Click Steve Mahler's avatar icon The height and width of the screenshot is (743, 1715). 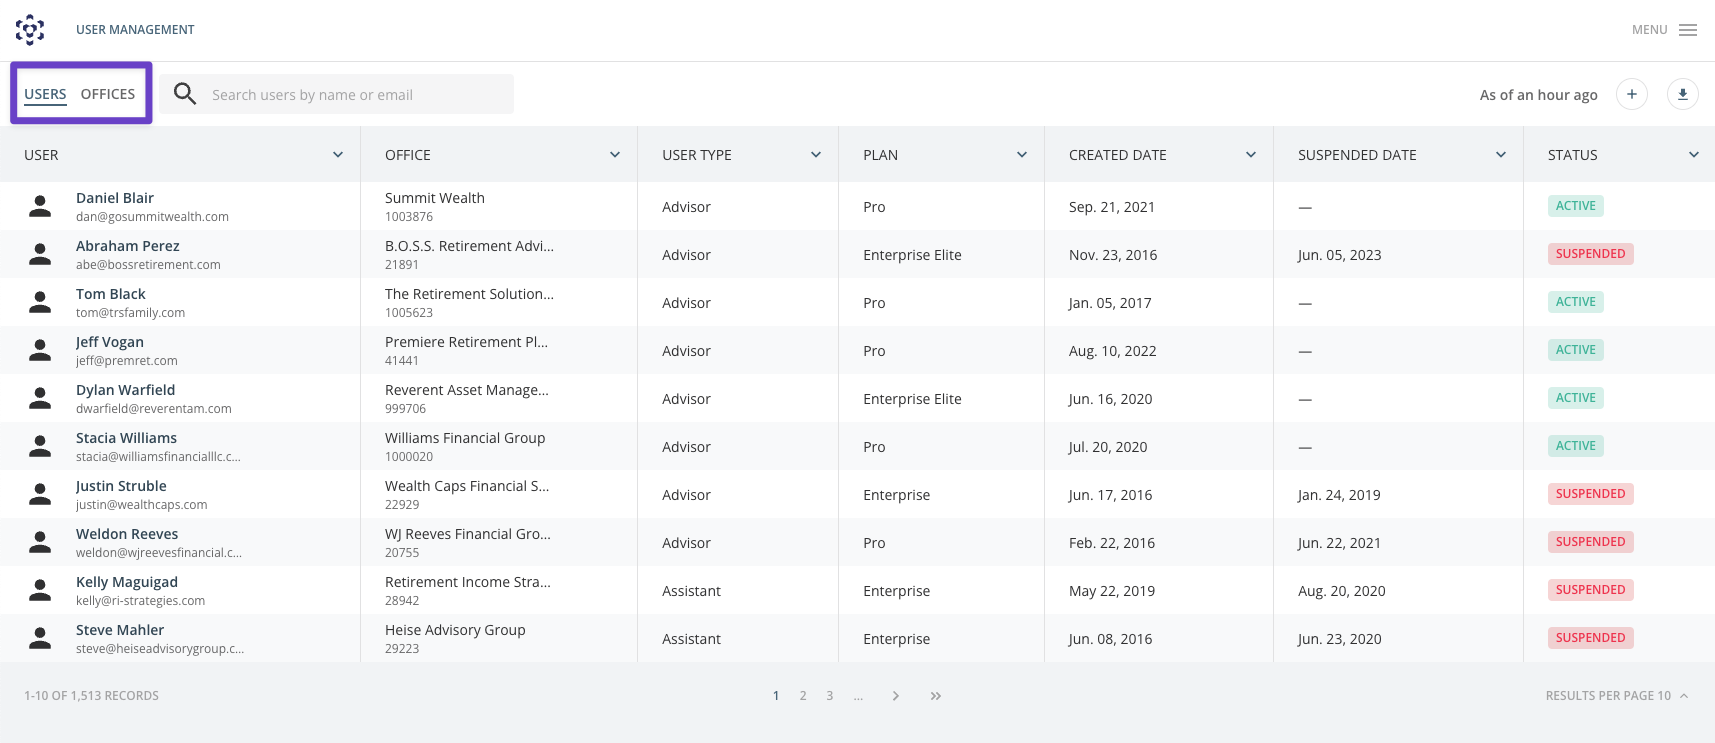[40, 638]
